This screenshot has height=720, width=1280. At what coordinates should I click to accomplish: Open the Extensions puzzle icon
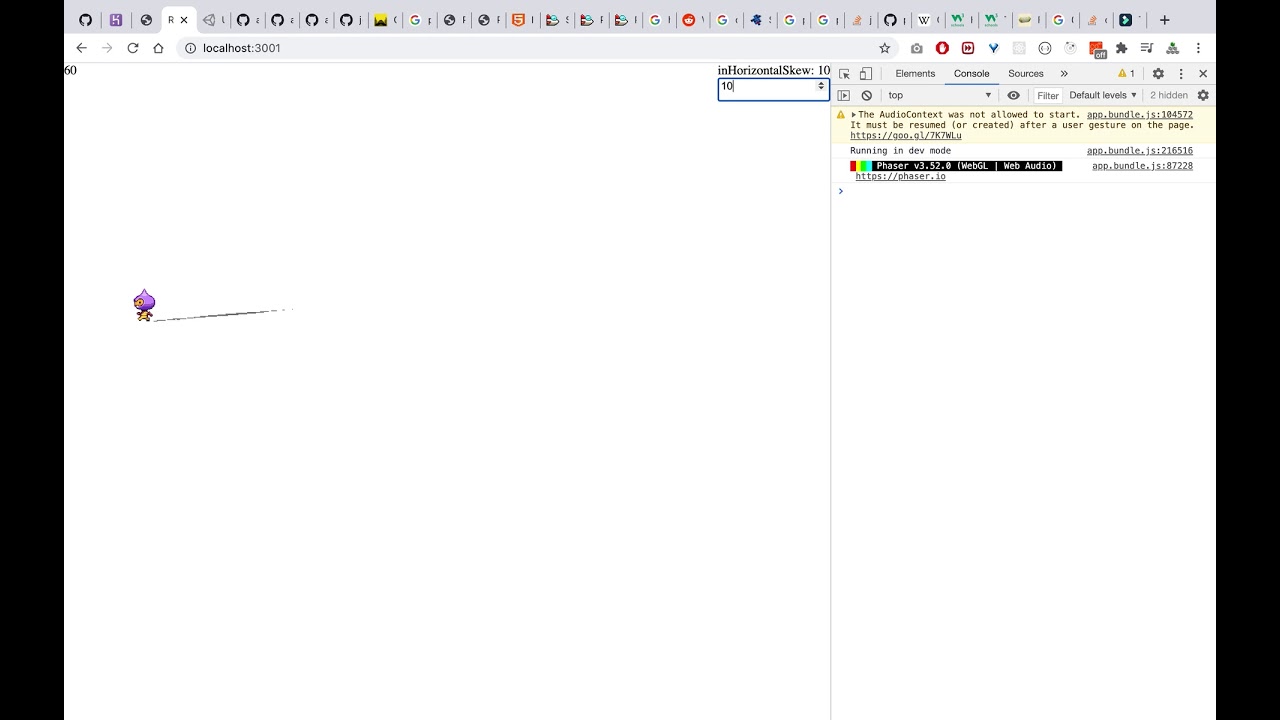pyautogui.click(x=1121, y=48)
